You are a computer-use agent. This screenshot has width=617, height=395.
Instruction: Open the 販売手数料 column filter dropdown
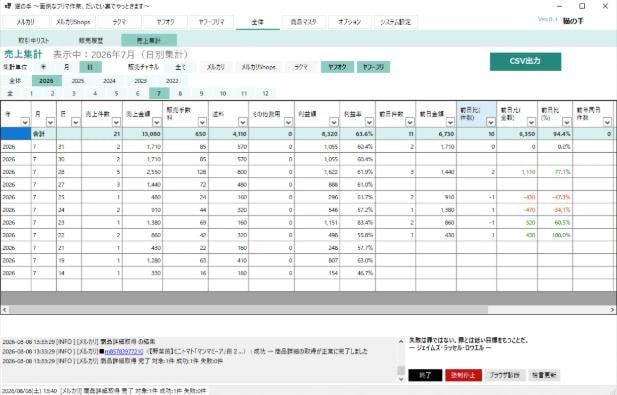[202, 122]
